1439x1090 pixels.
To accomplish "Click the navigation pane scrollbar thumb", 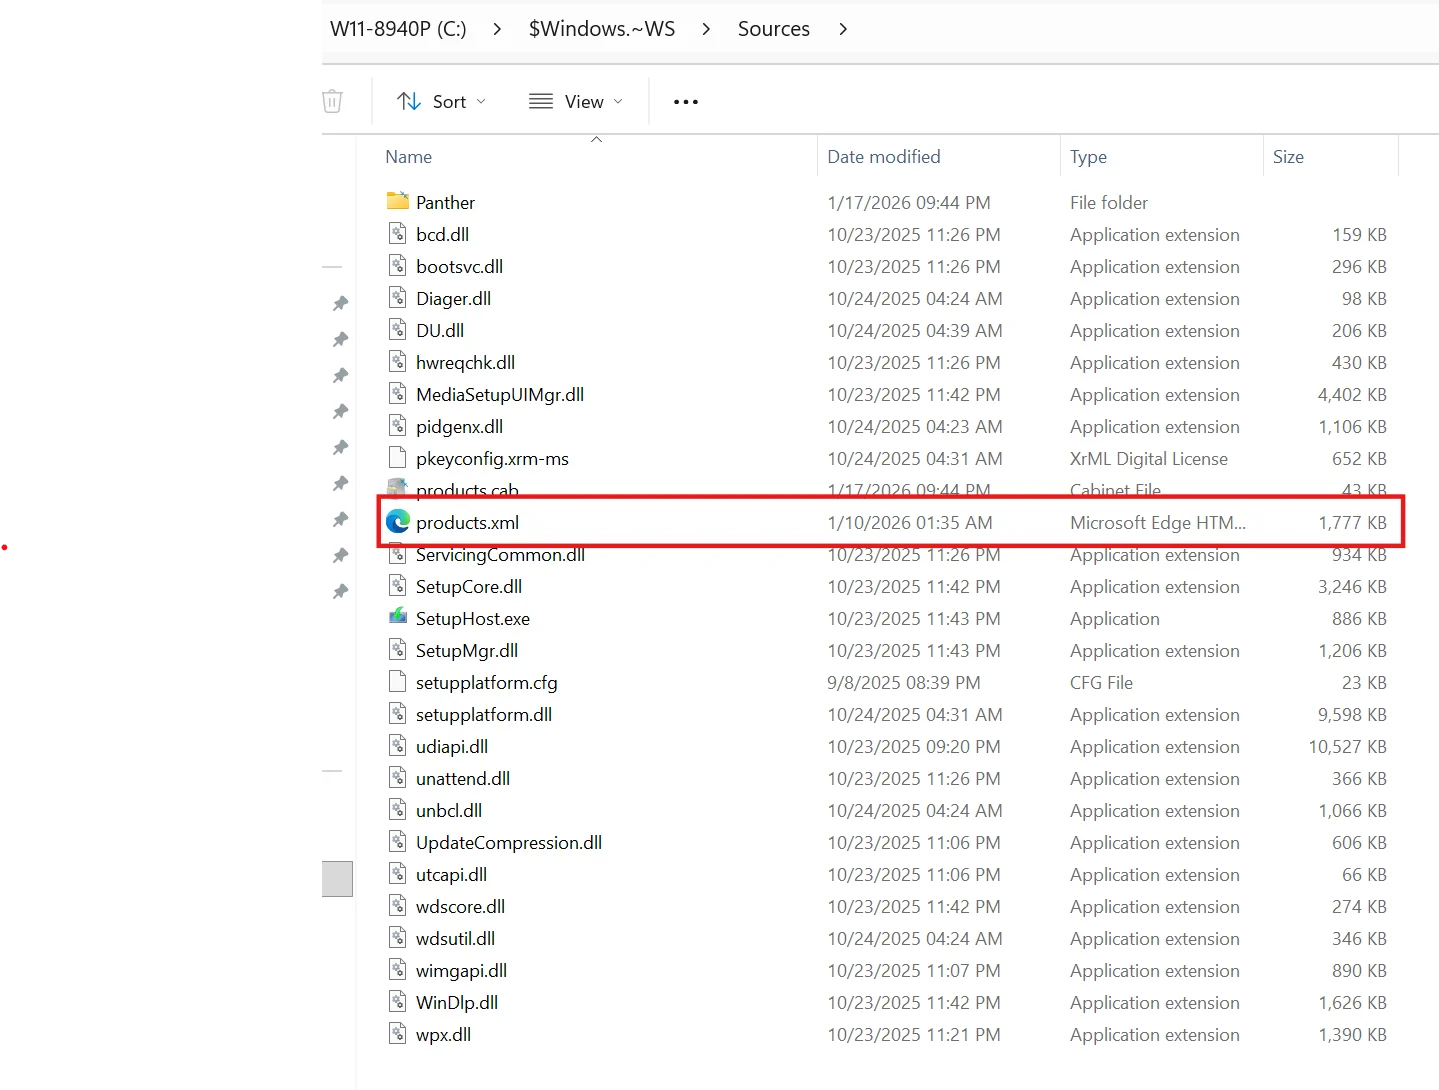I will [337, 879].
